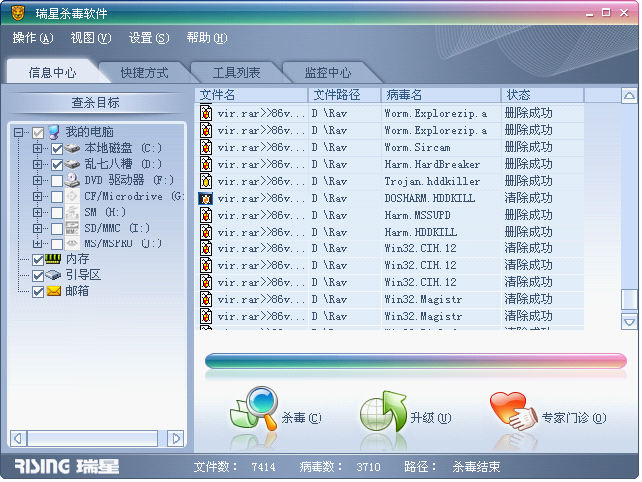Click virus file icon in Harm.HDDKILL row
The height and width of the screenshot is (482, 642).
point(206,232)
